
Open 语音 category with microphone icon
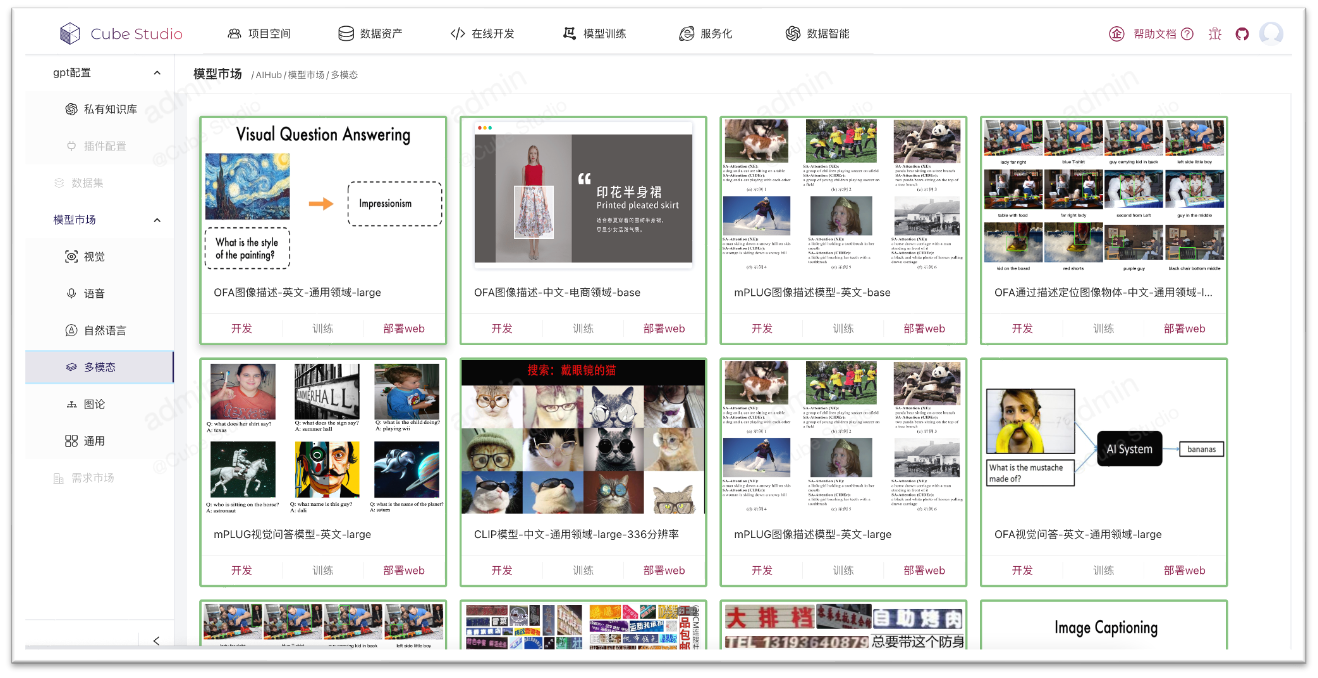click(93, 294)
